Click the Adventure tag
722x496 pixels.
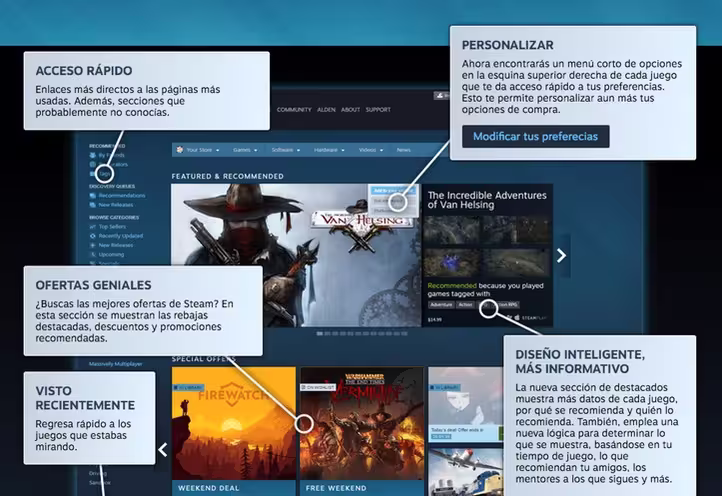[x=441, y=304]
